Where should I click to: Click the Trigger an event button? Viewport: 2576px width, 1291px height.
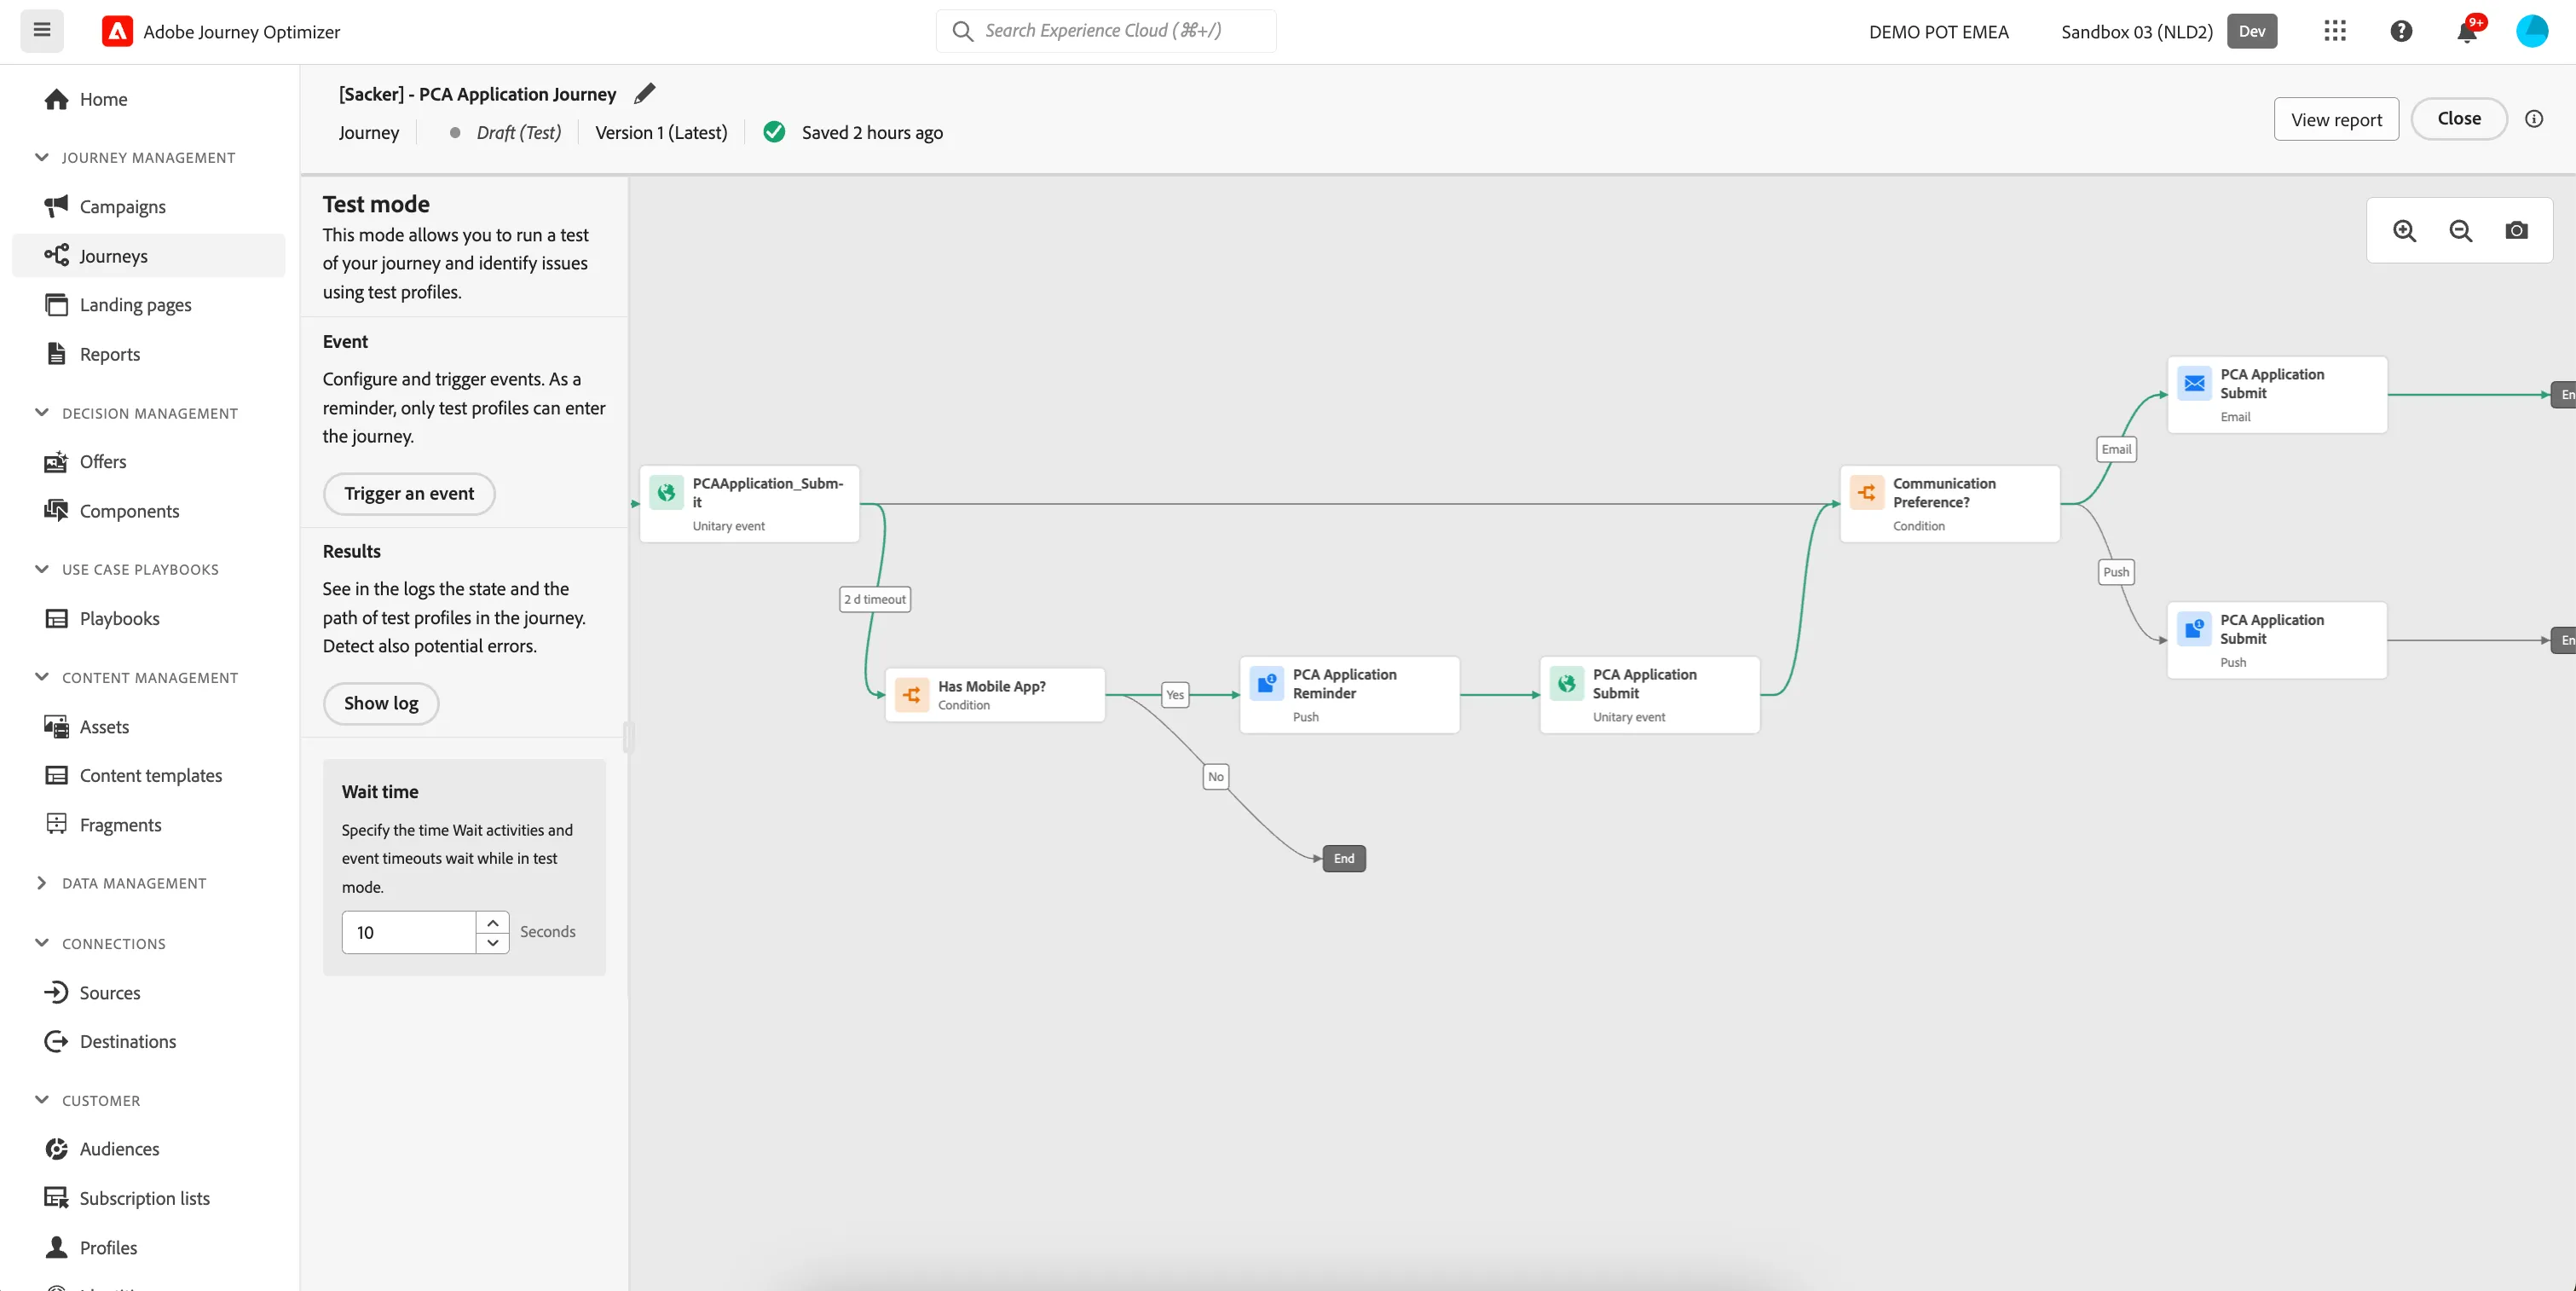(x=409, y=494)
